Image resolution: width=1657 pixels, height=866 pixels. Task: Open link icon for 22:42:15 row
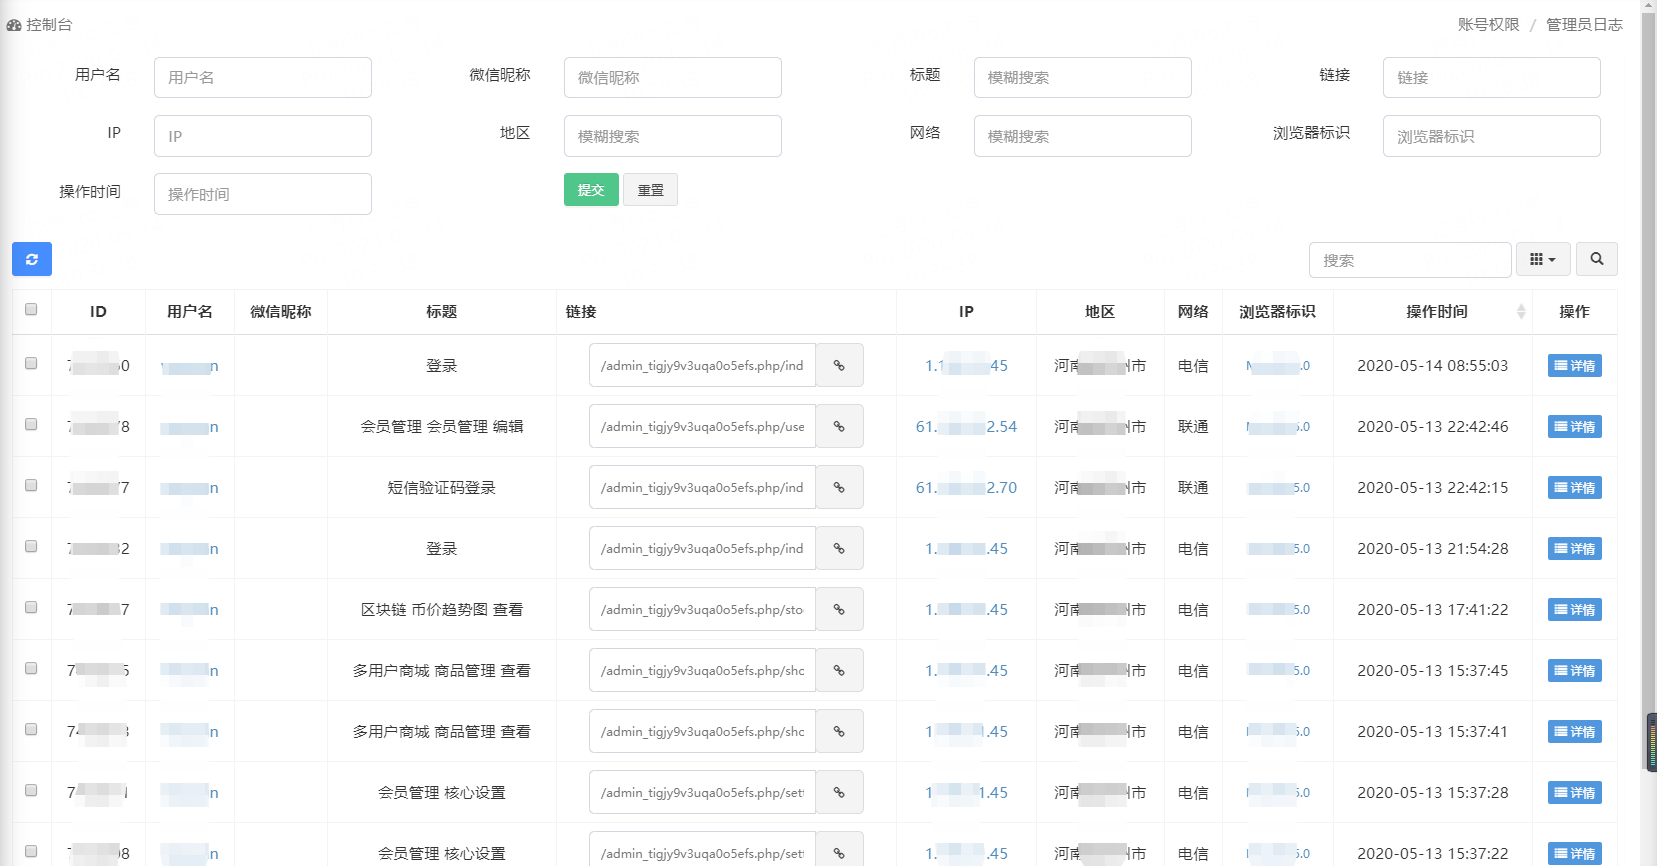pos(839,488)
